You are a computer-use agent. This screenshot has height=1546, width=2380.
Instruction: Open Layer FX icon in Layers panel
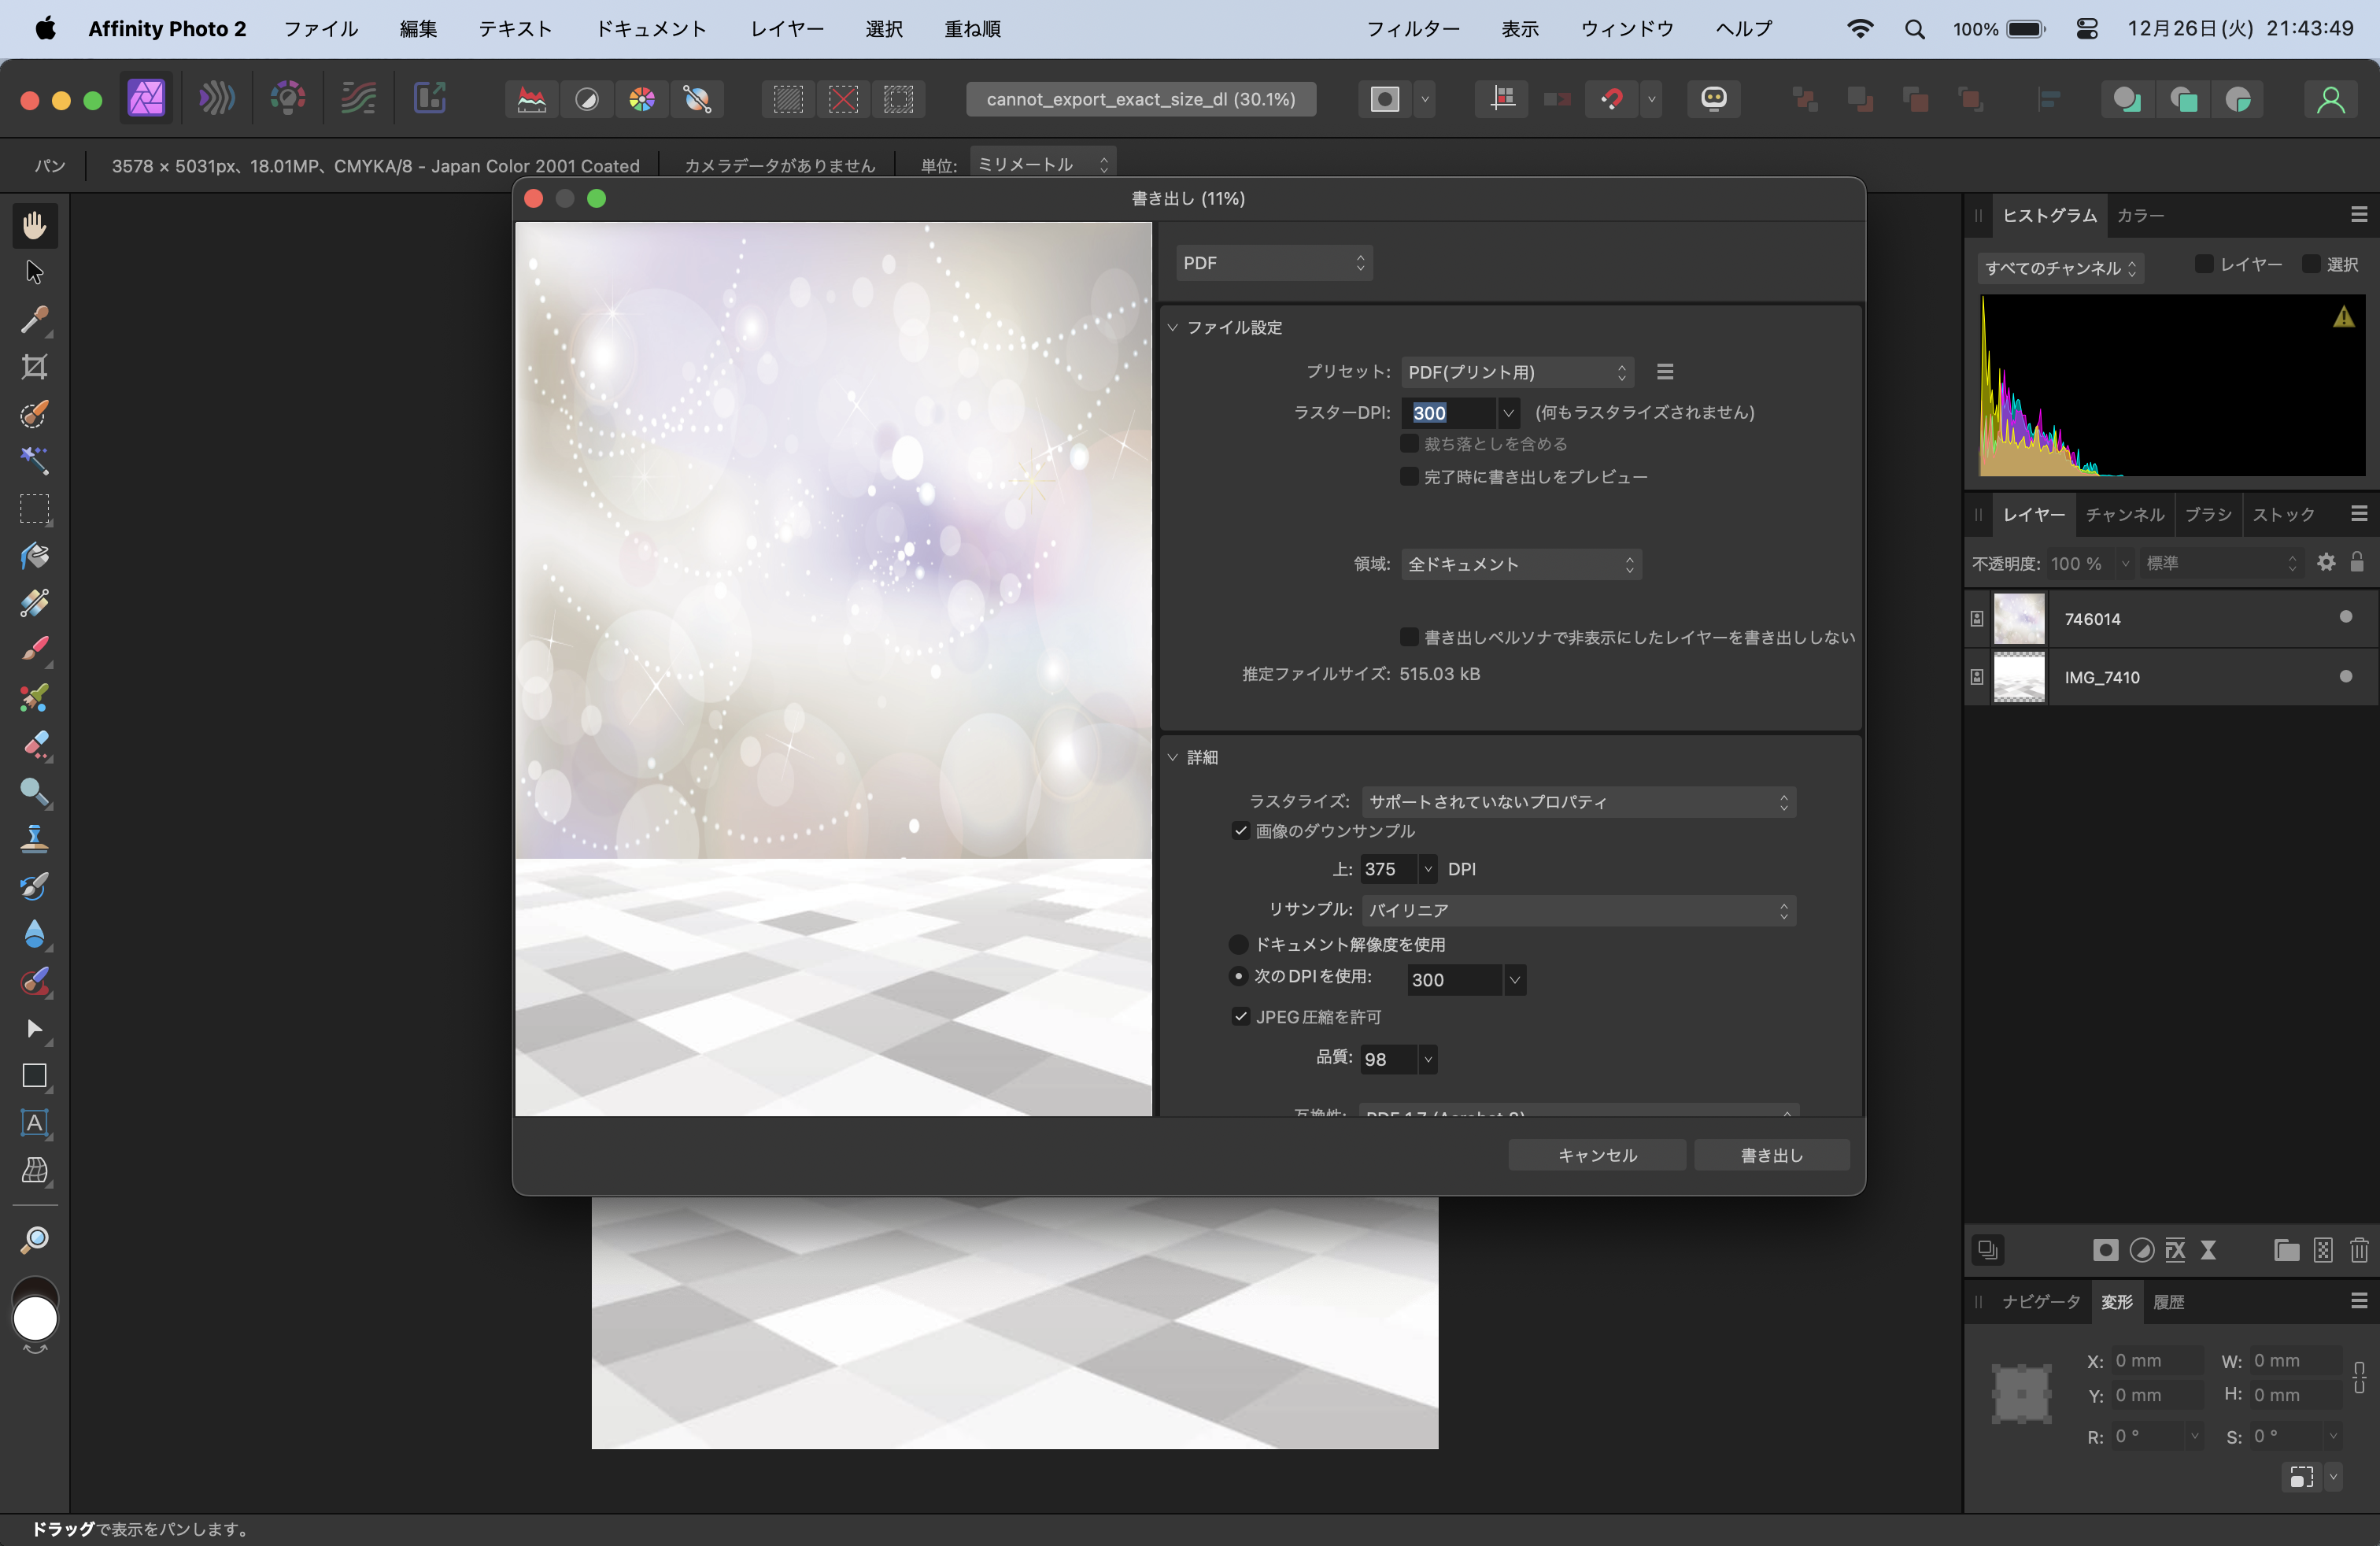pyautogui.click(x=2175, y=1250)
